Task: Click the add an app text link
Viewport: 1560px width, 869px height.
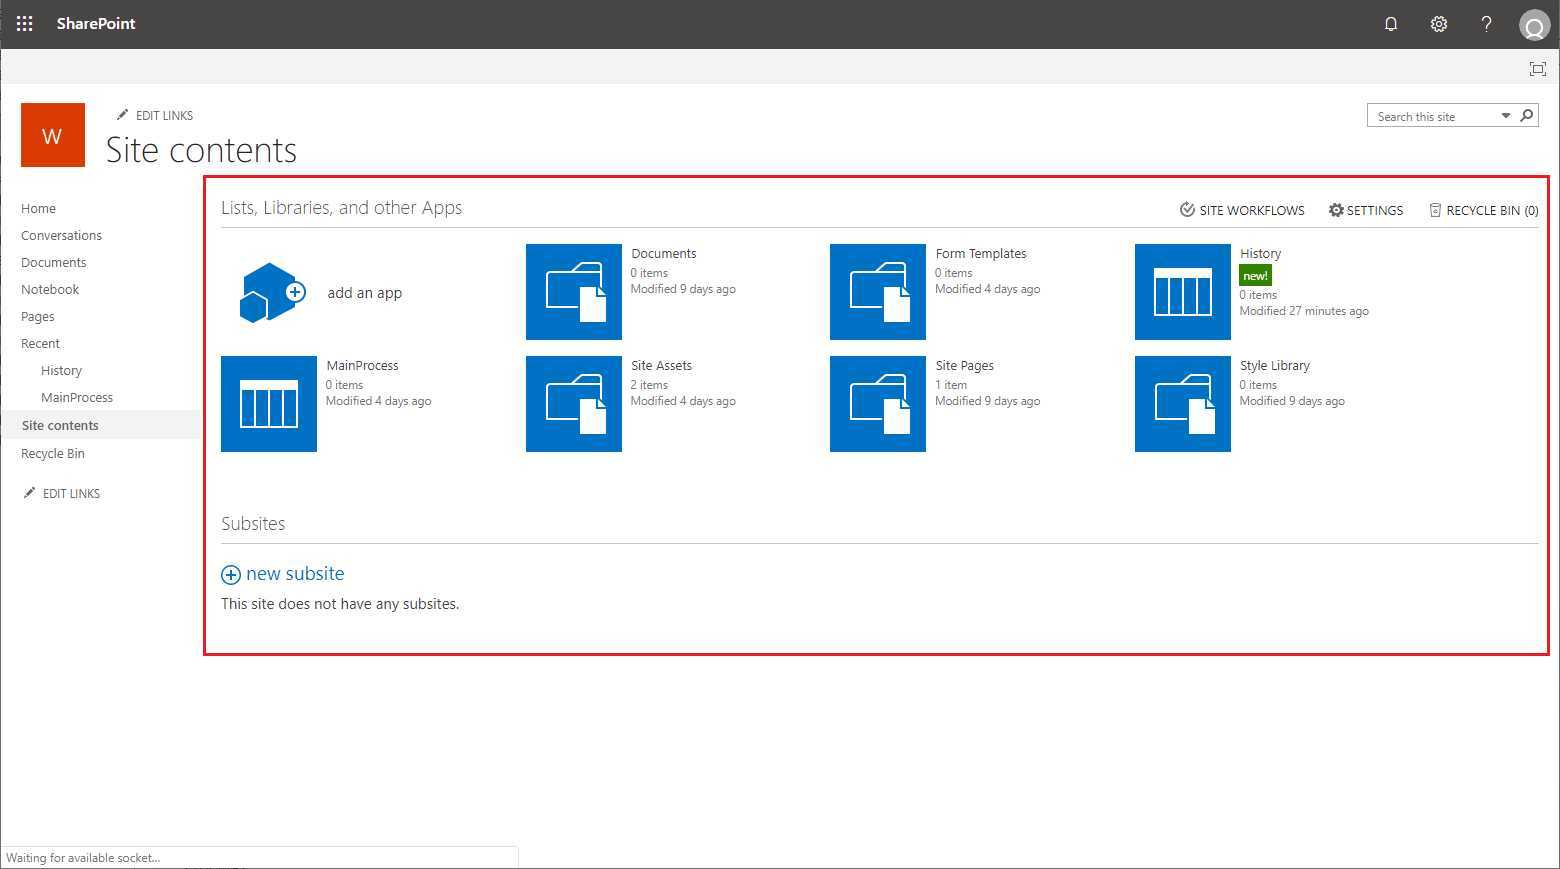Action: pyautogui.click(x=365, y=293)
